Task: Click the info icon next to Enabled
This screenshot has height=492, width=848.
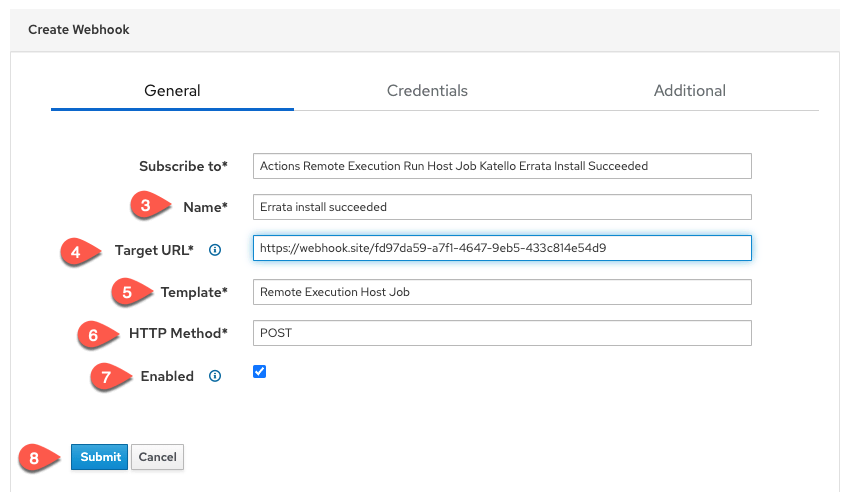Action: (215, 376)
